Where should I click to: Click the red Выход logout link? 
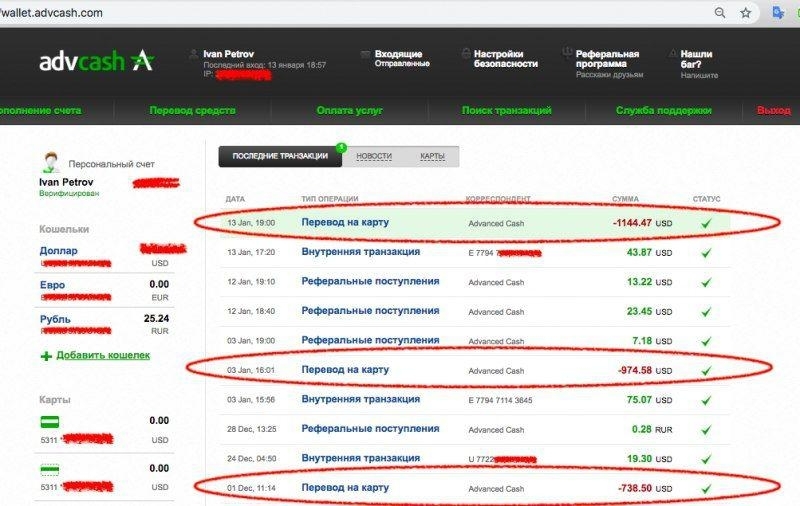click(774, 111)
